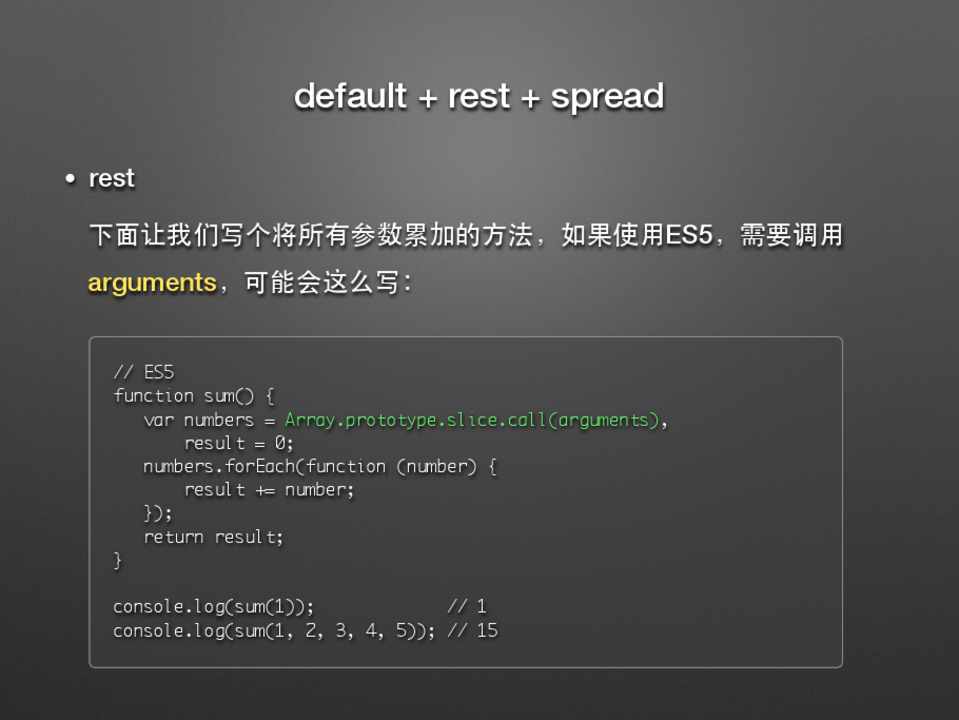Select the bold "rest" bullet heading
The image size is (959, 720).
click(112, 179)
